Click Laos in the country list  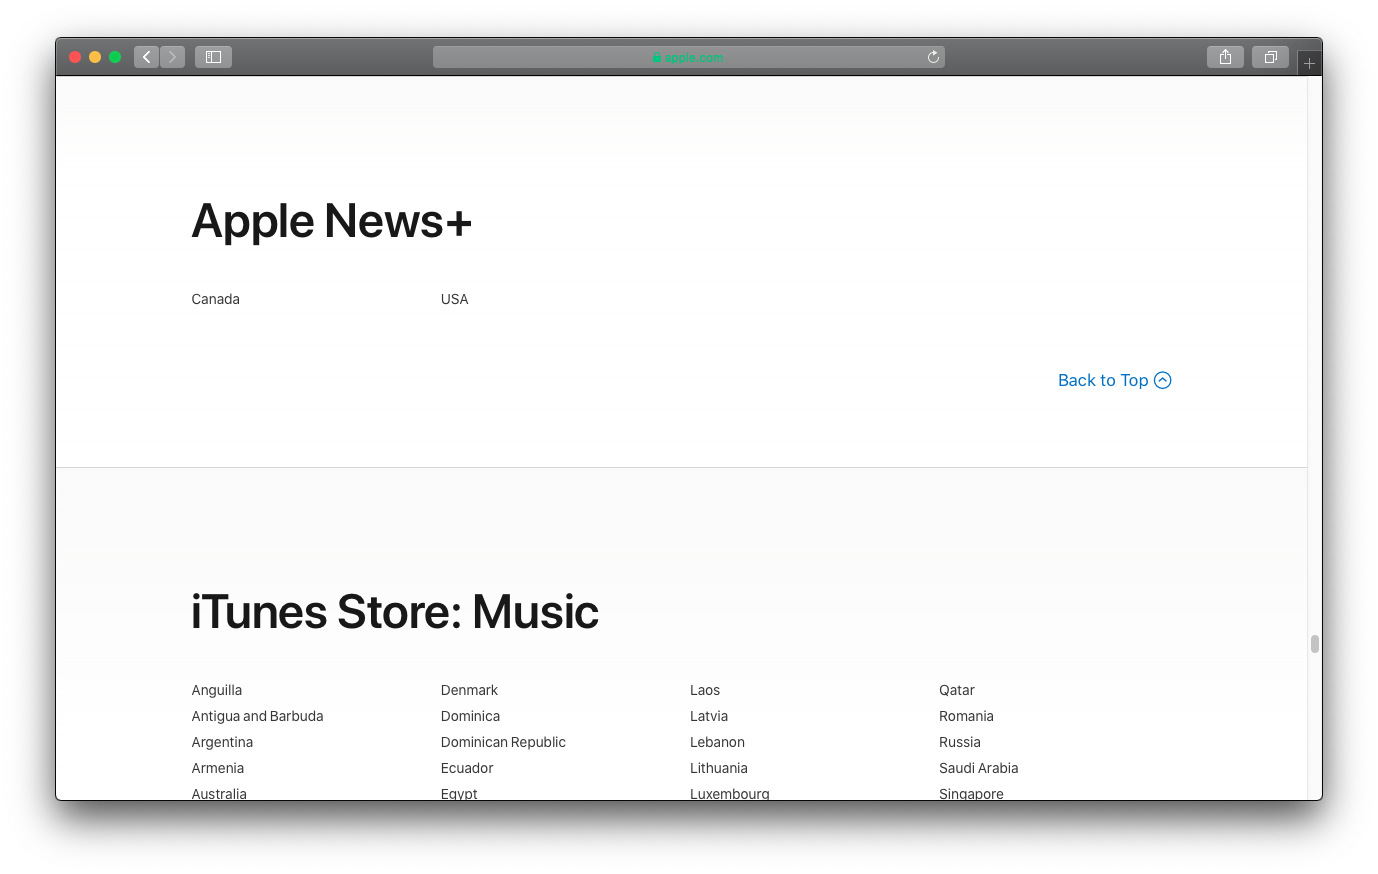click(x=705, y=690)
